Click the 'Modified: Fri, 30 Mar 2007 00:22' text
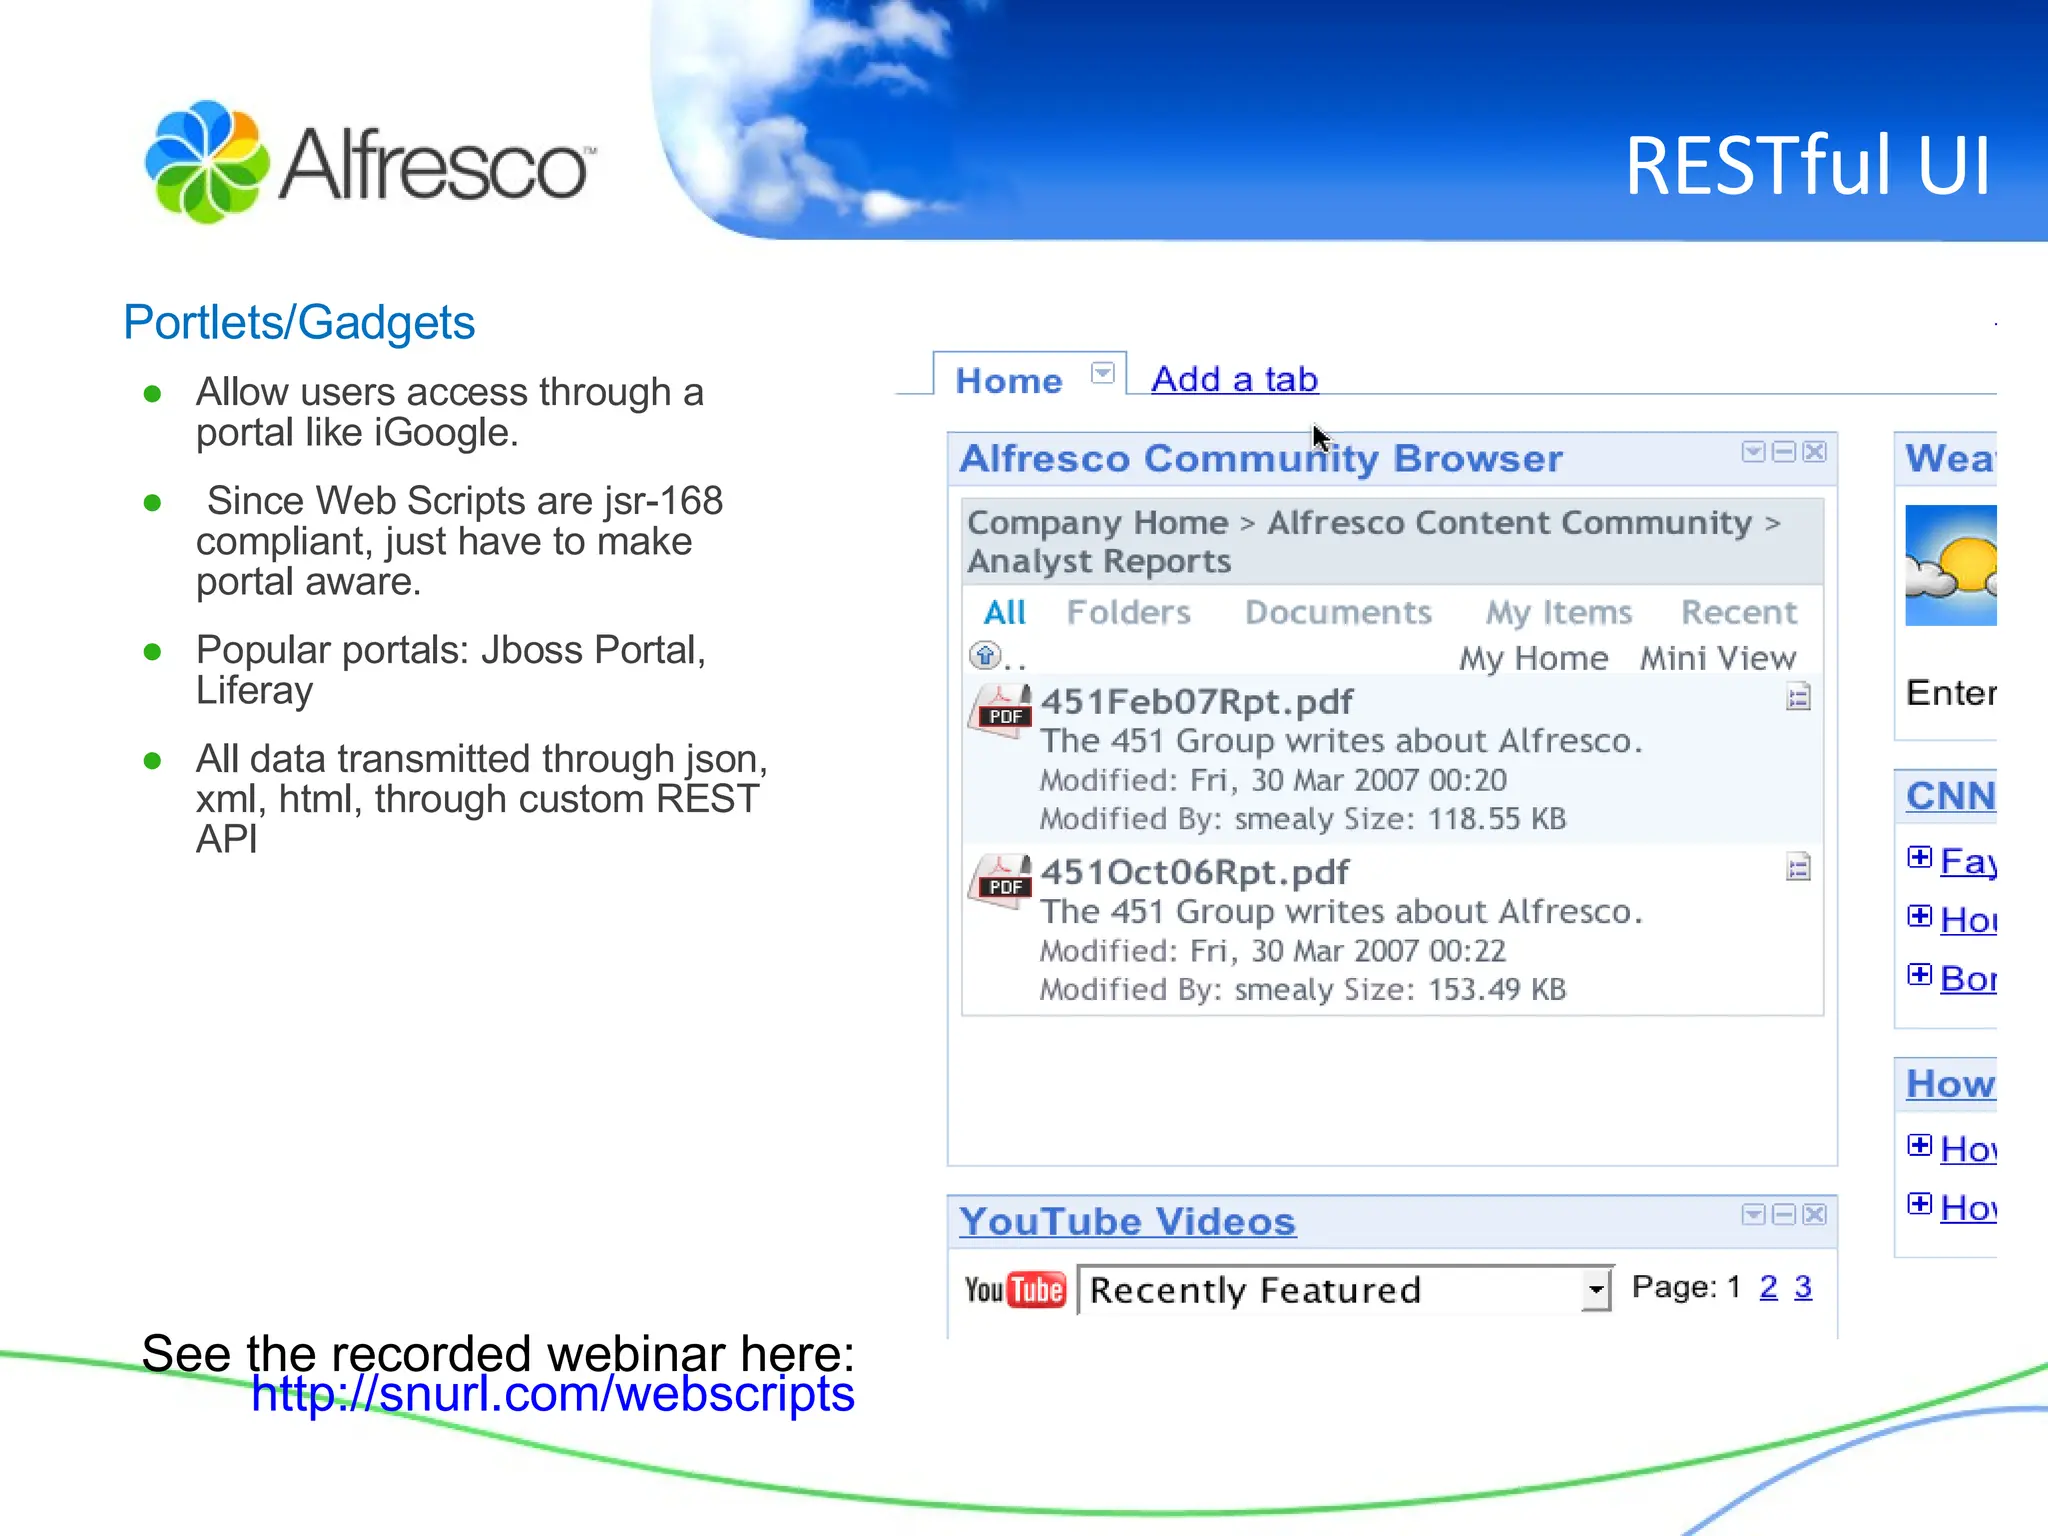This screenshot has width=2048, height=1536. 1272,951
